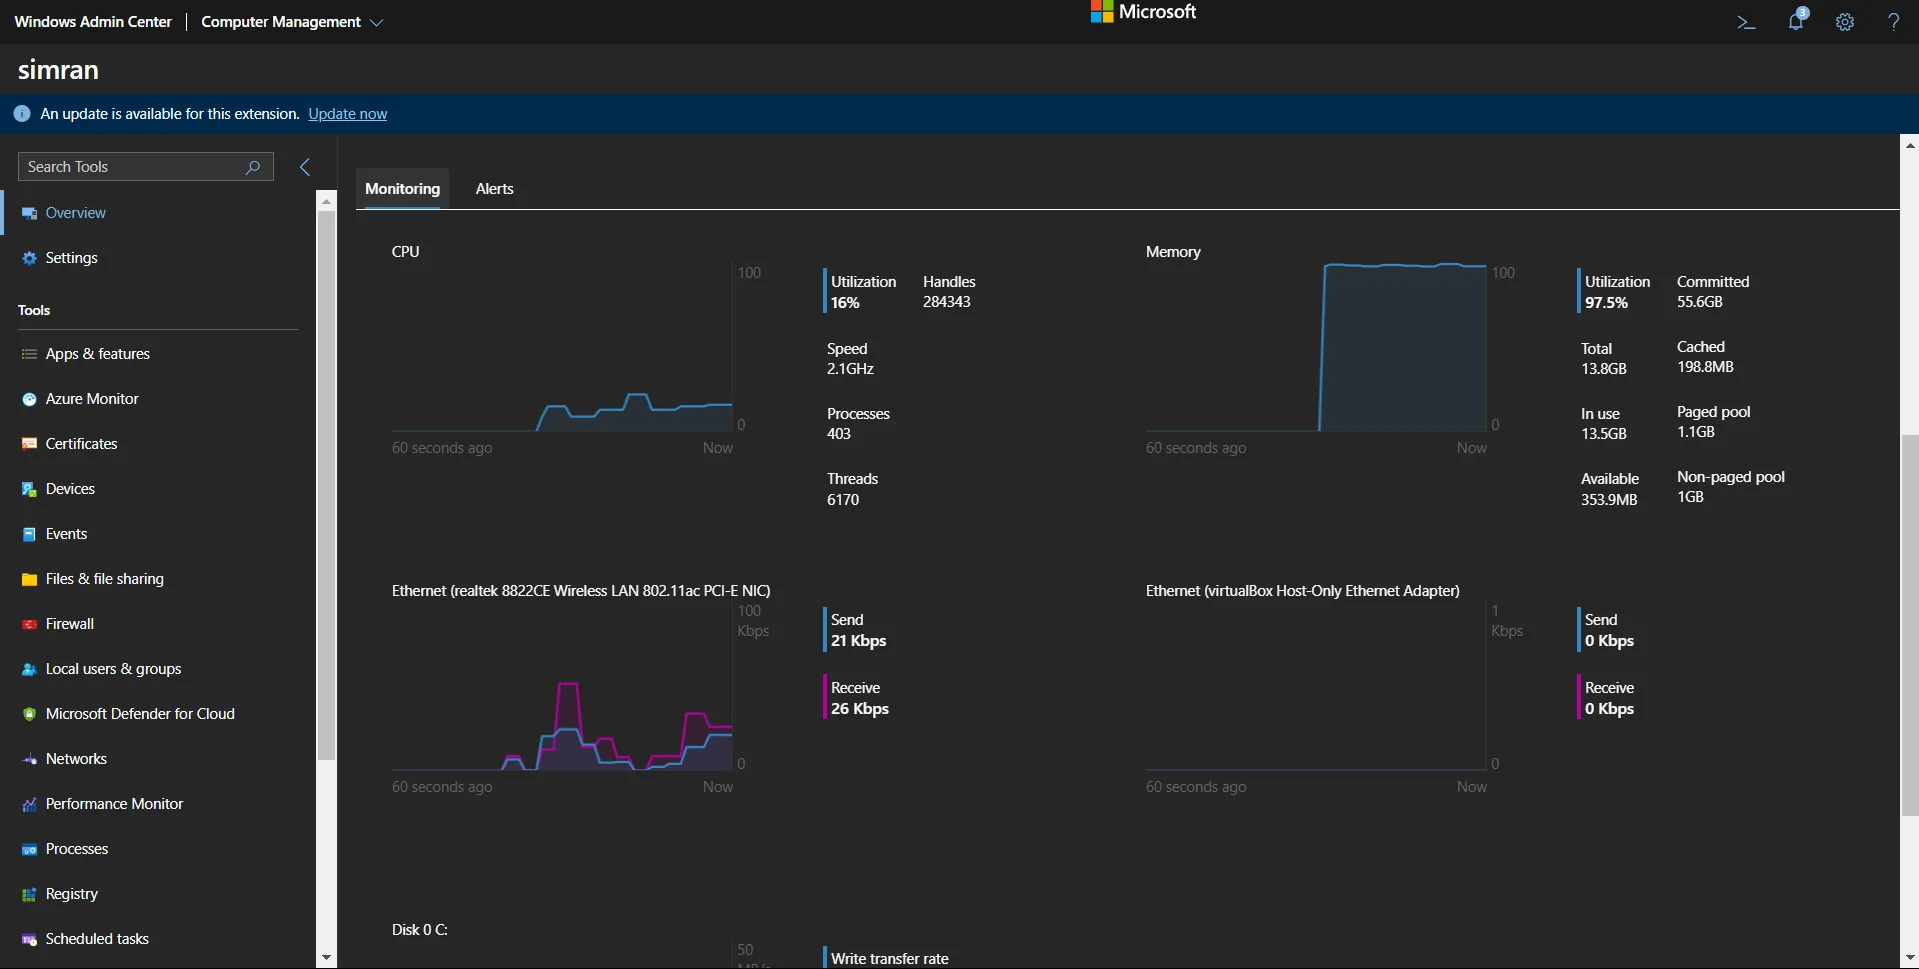Switch to the Alerts tab

coord(495,189)
